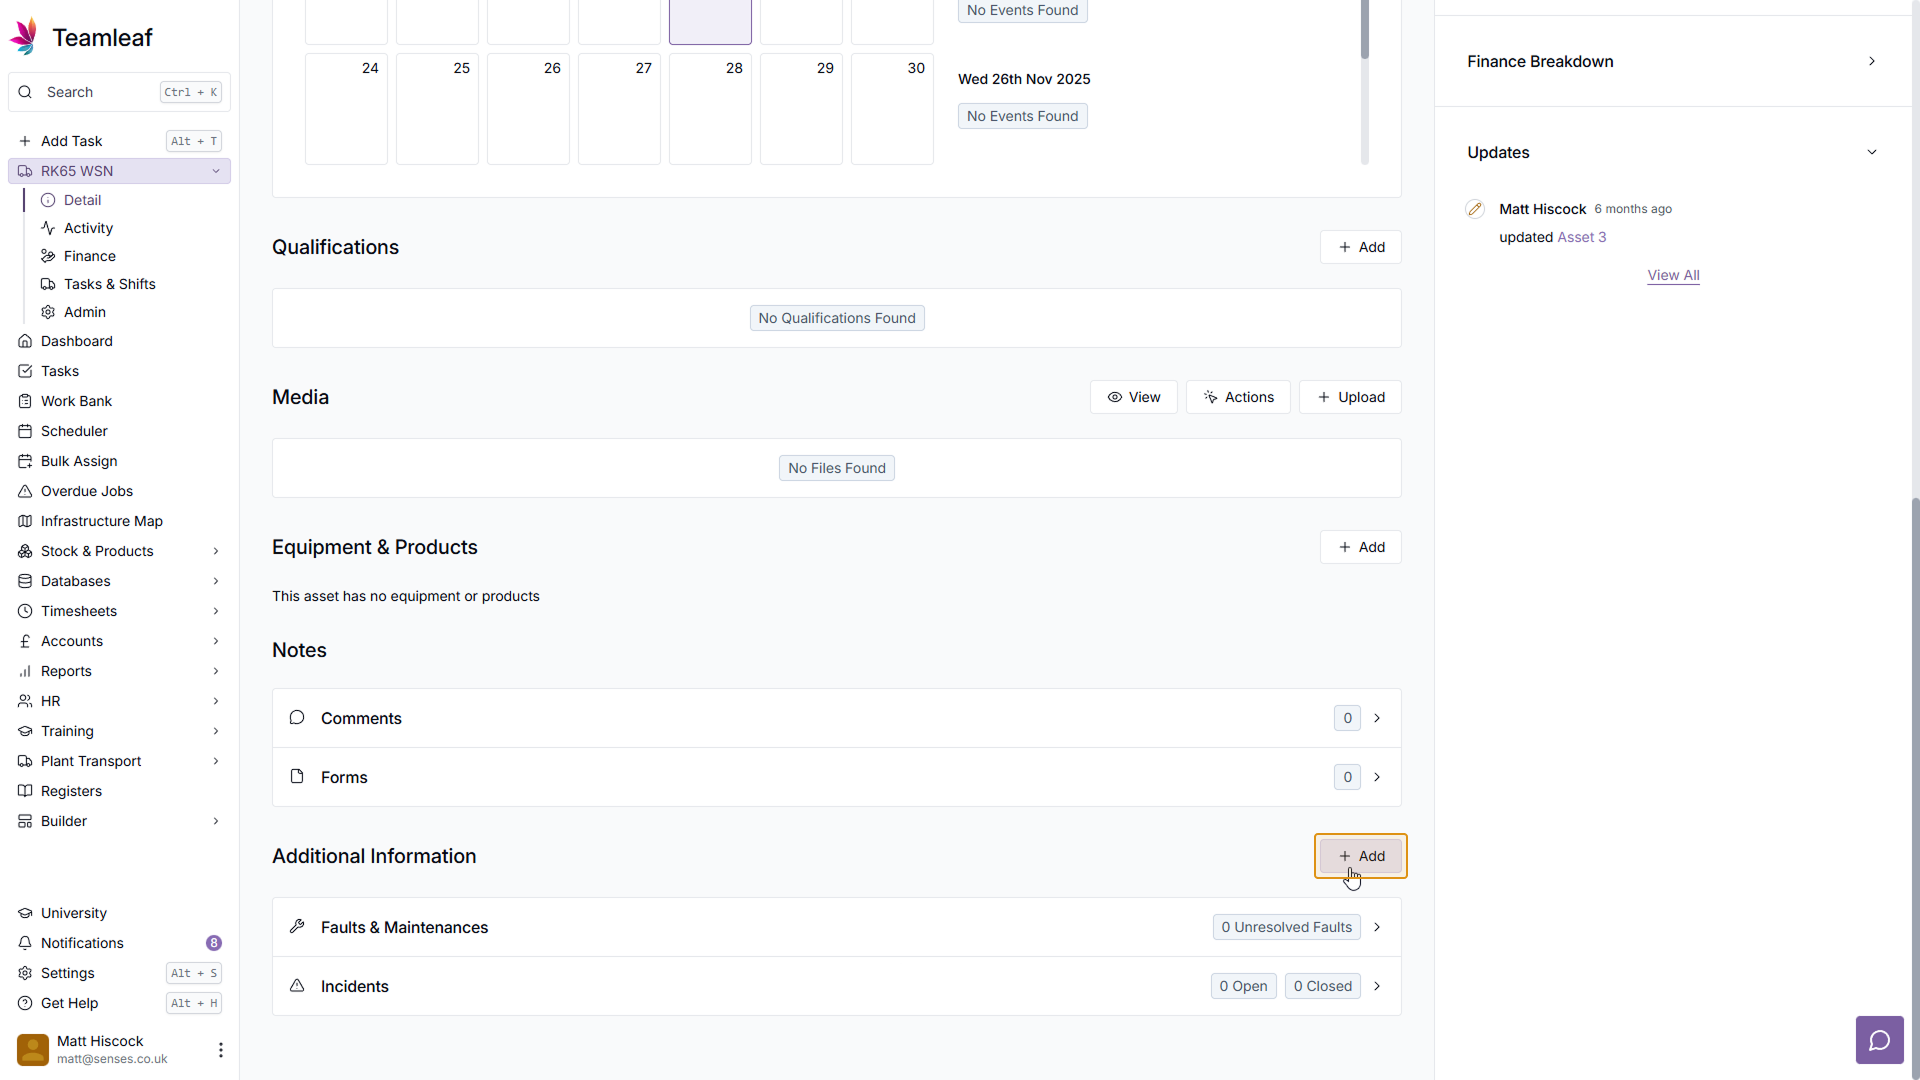Expand the Comments notes row

coord(1377,718)
